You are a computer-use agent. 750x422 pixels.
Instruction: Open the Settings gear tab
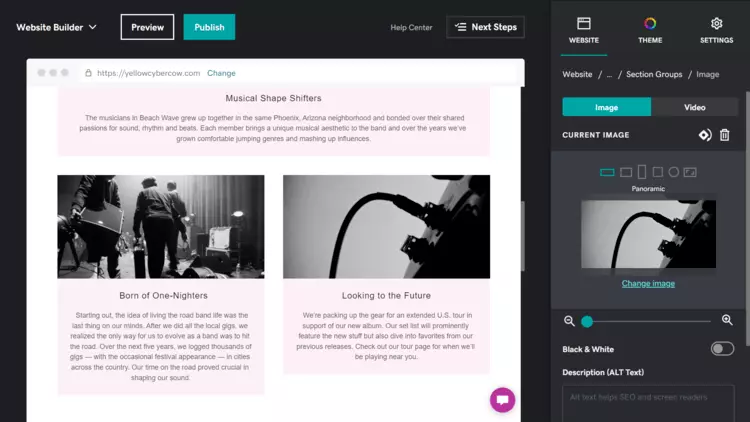(x=716, y=23)
